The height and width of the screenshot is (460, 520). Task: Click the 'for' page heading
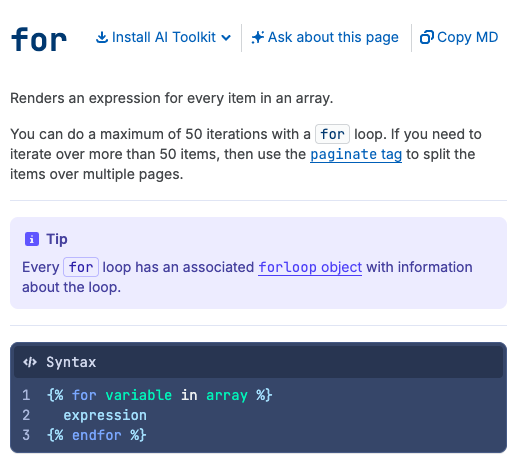(x=39, y=39)
